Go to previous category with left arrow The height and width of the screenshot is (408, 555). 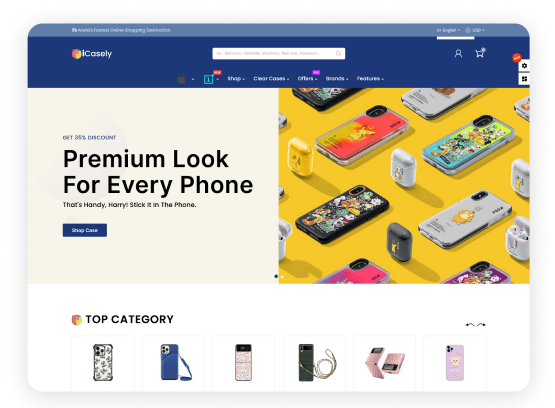470,324
